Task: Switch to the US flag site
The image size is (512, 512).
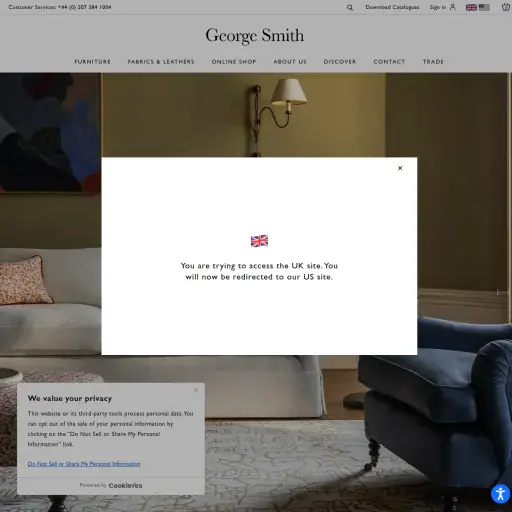Action: (x=484, y=7)
